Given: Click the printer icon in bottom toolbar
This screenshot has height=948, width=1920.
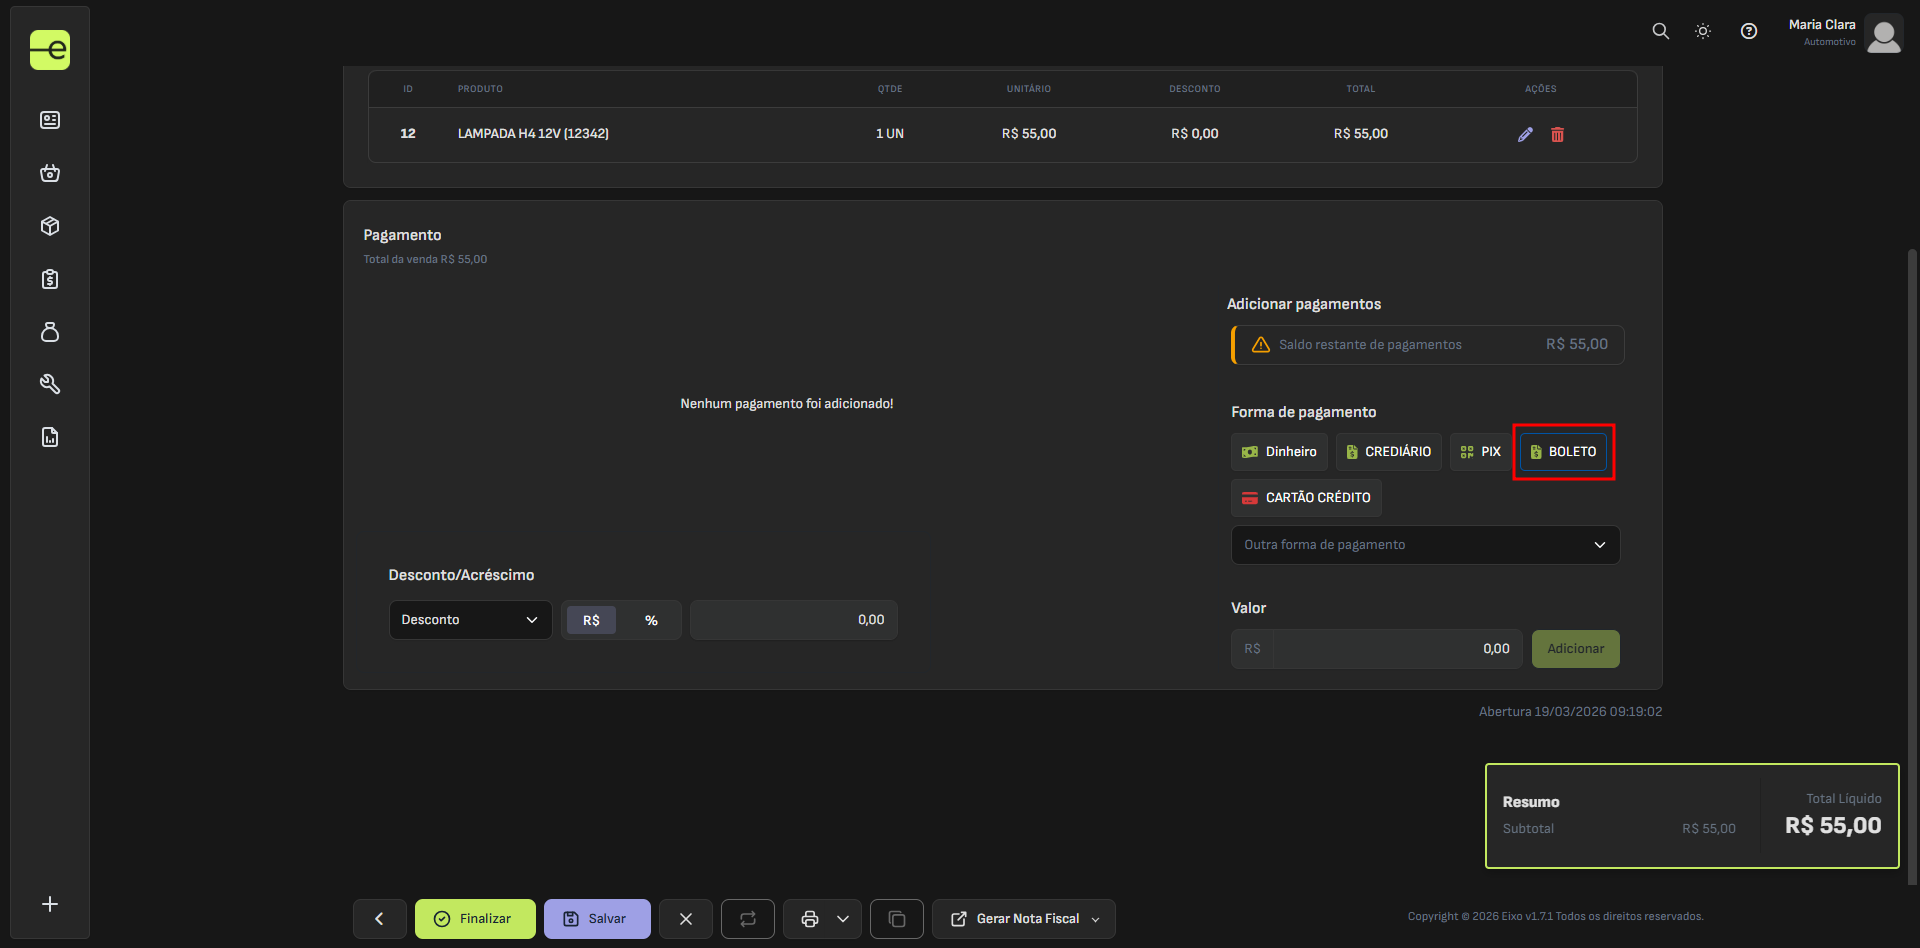Looking at the screenshot, I should click(x=809, y=919).
